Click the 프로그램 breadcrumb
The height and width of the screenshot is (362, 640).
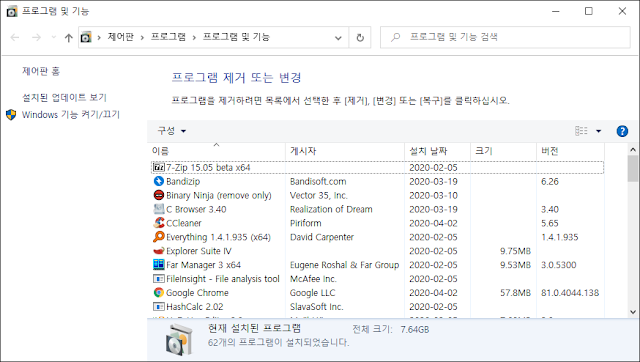point(168,37)
